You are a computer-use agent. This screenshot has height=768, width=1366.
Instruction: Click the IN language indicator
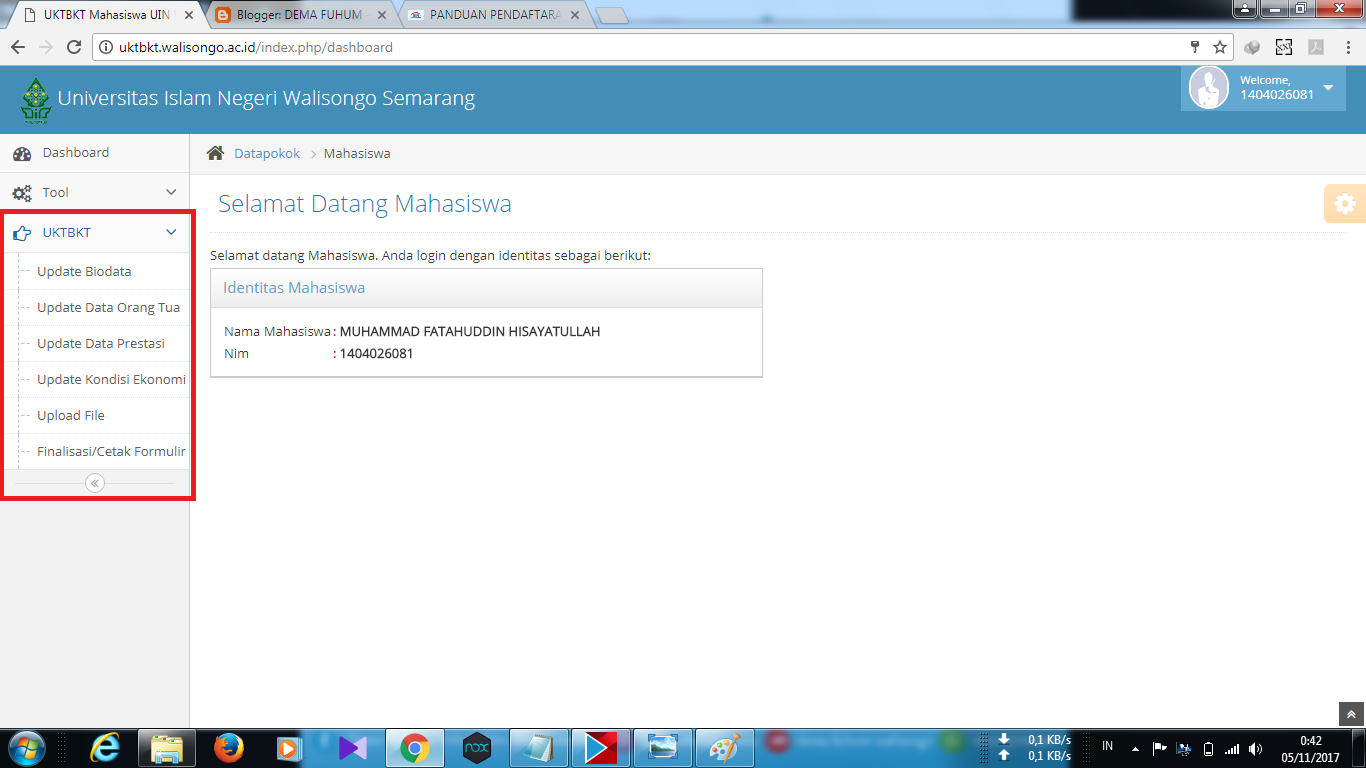click(1107, 746)
